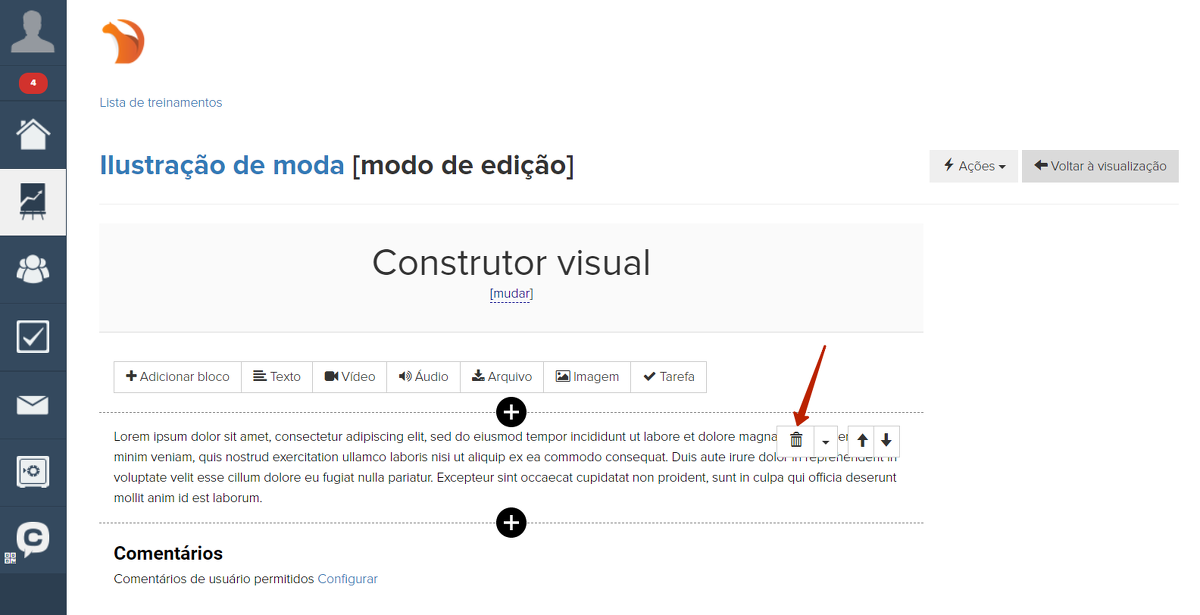Expand the Ações dropdown

click(973, 166)
